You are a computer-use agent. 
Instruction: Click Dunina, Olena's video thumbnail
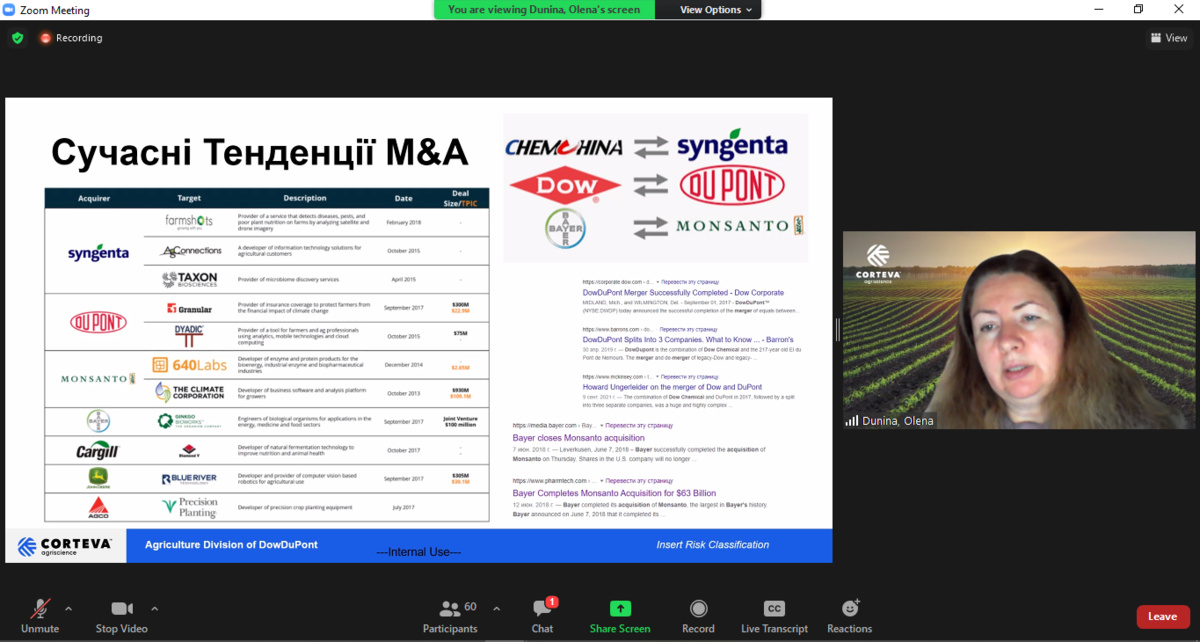click(1018, 330)
